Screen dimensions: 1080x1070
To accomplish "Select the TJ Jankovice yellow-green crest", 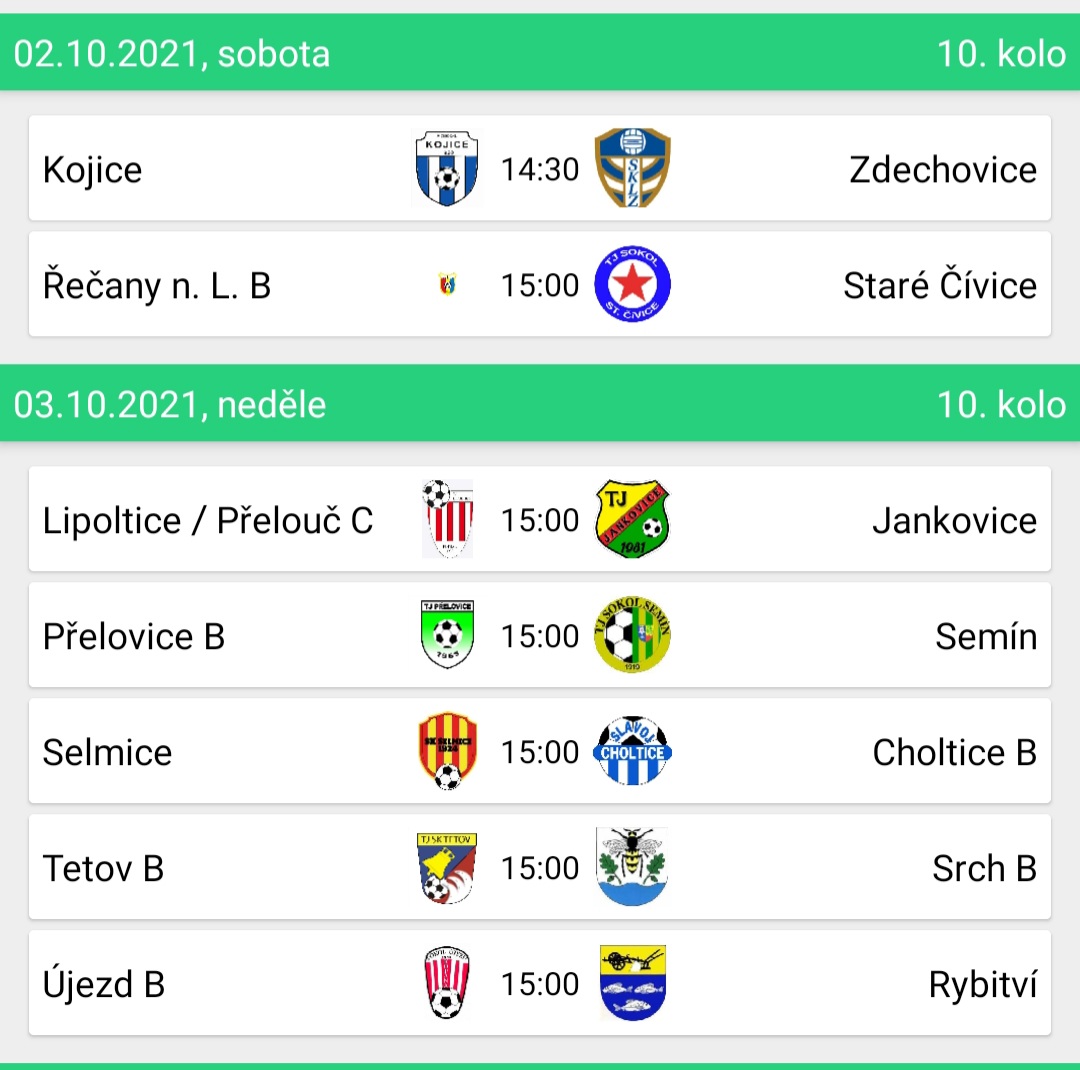I will click(x=632, y=519).
